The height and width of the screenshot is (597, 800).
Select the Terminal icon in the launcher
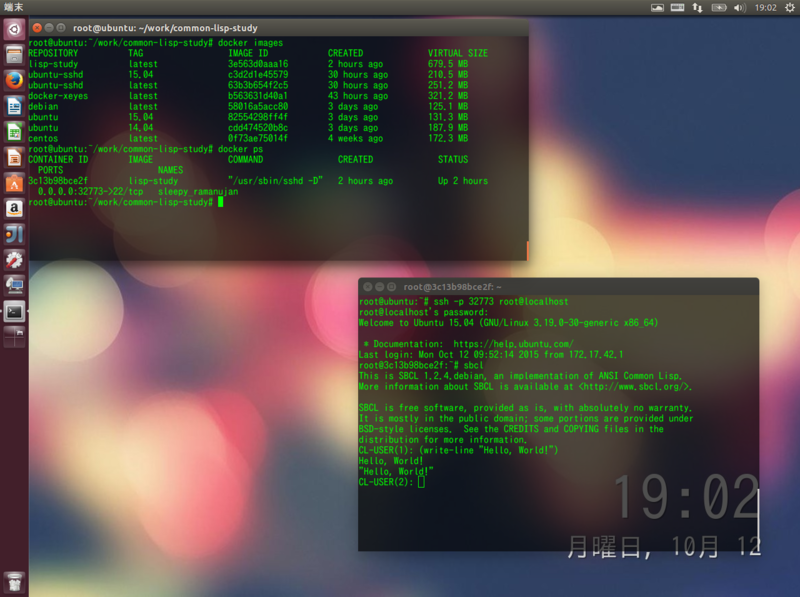(x=14, y=312)
